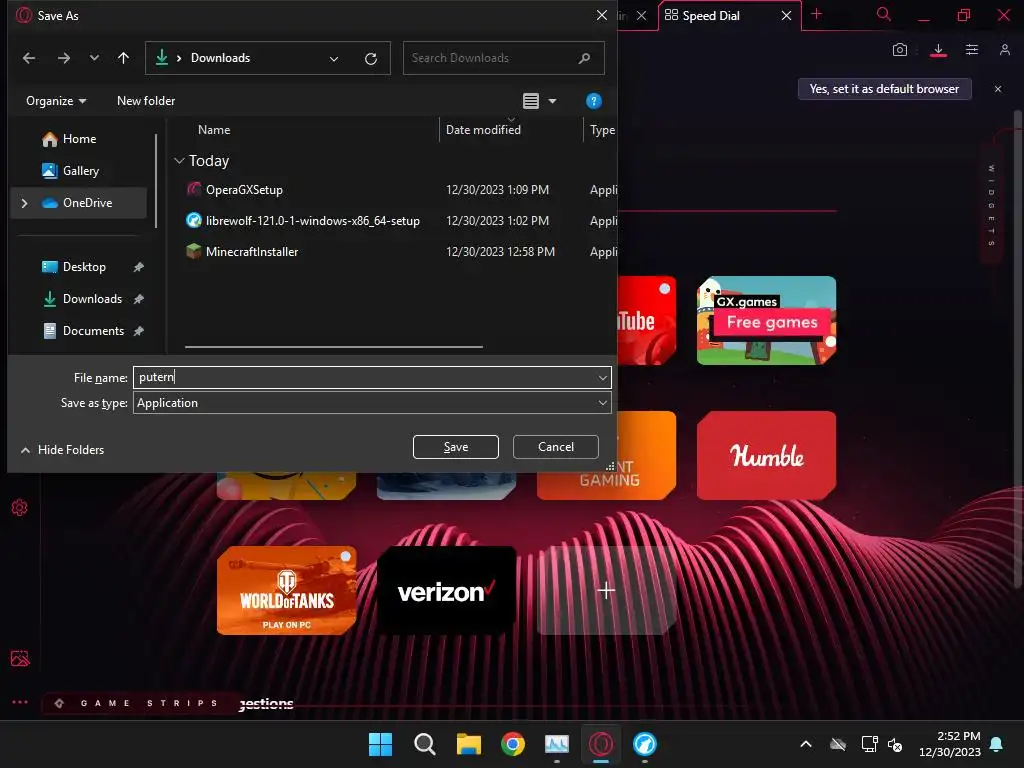Click the File name text box
The width and height of the screenshot is (1024, 768).
point(364,377)
